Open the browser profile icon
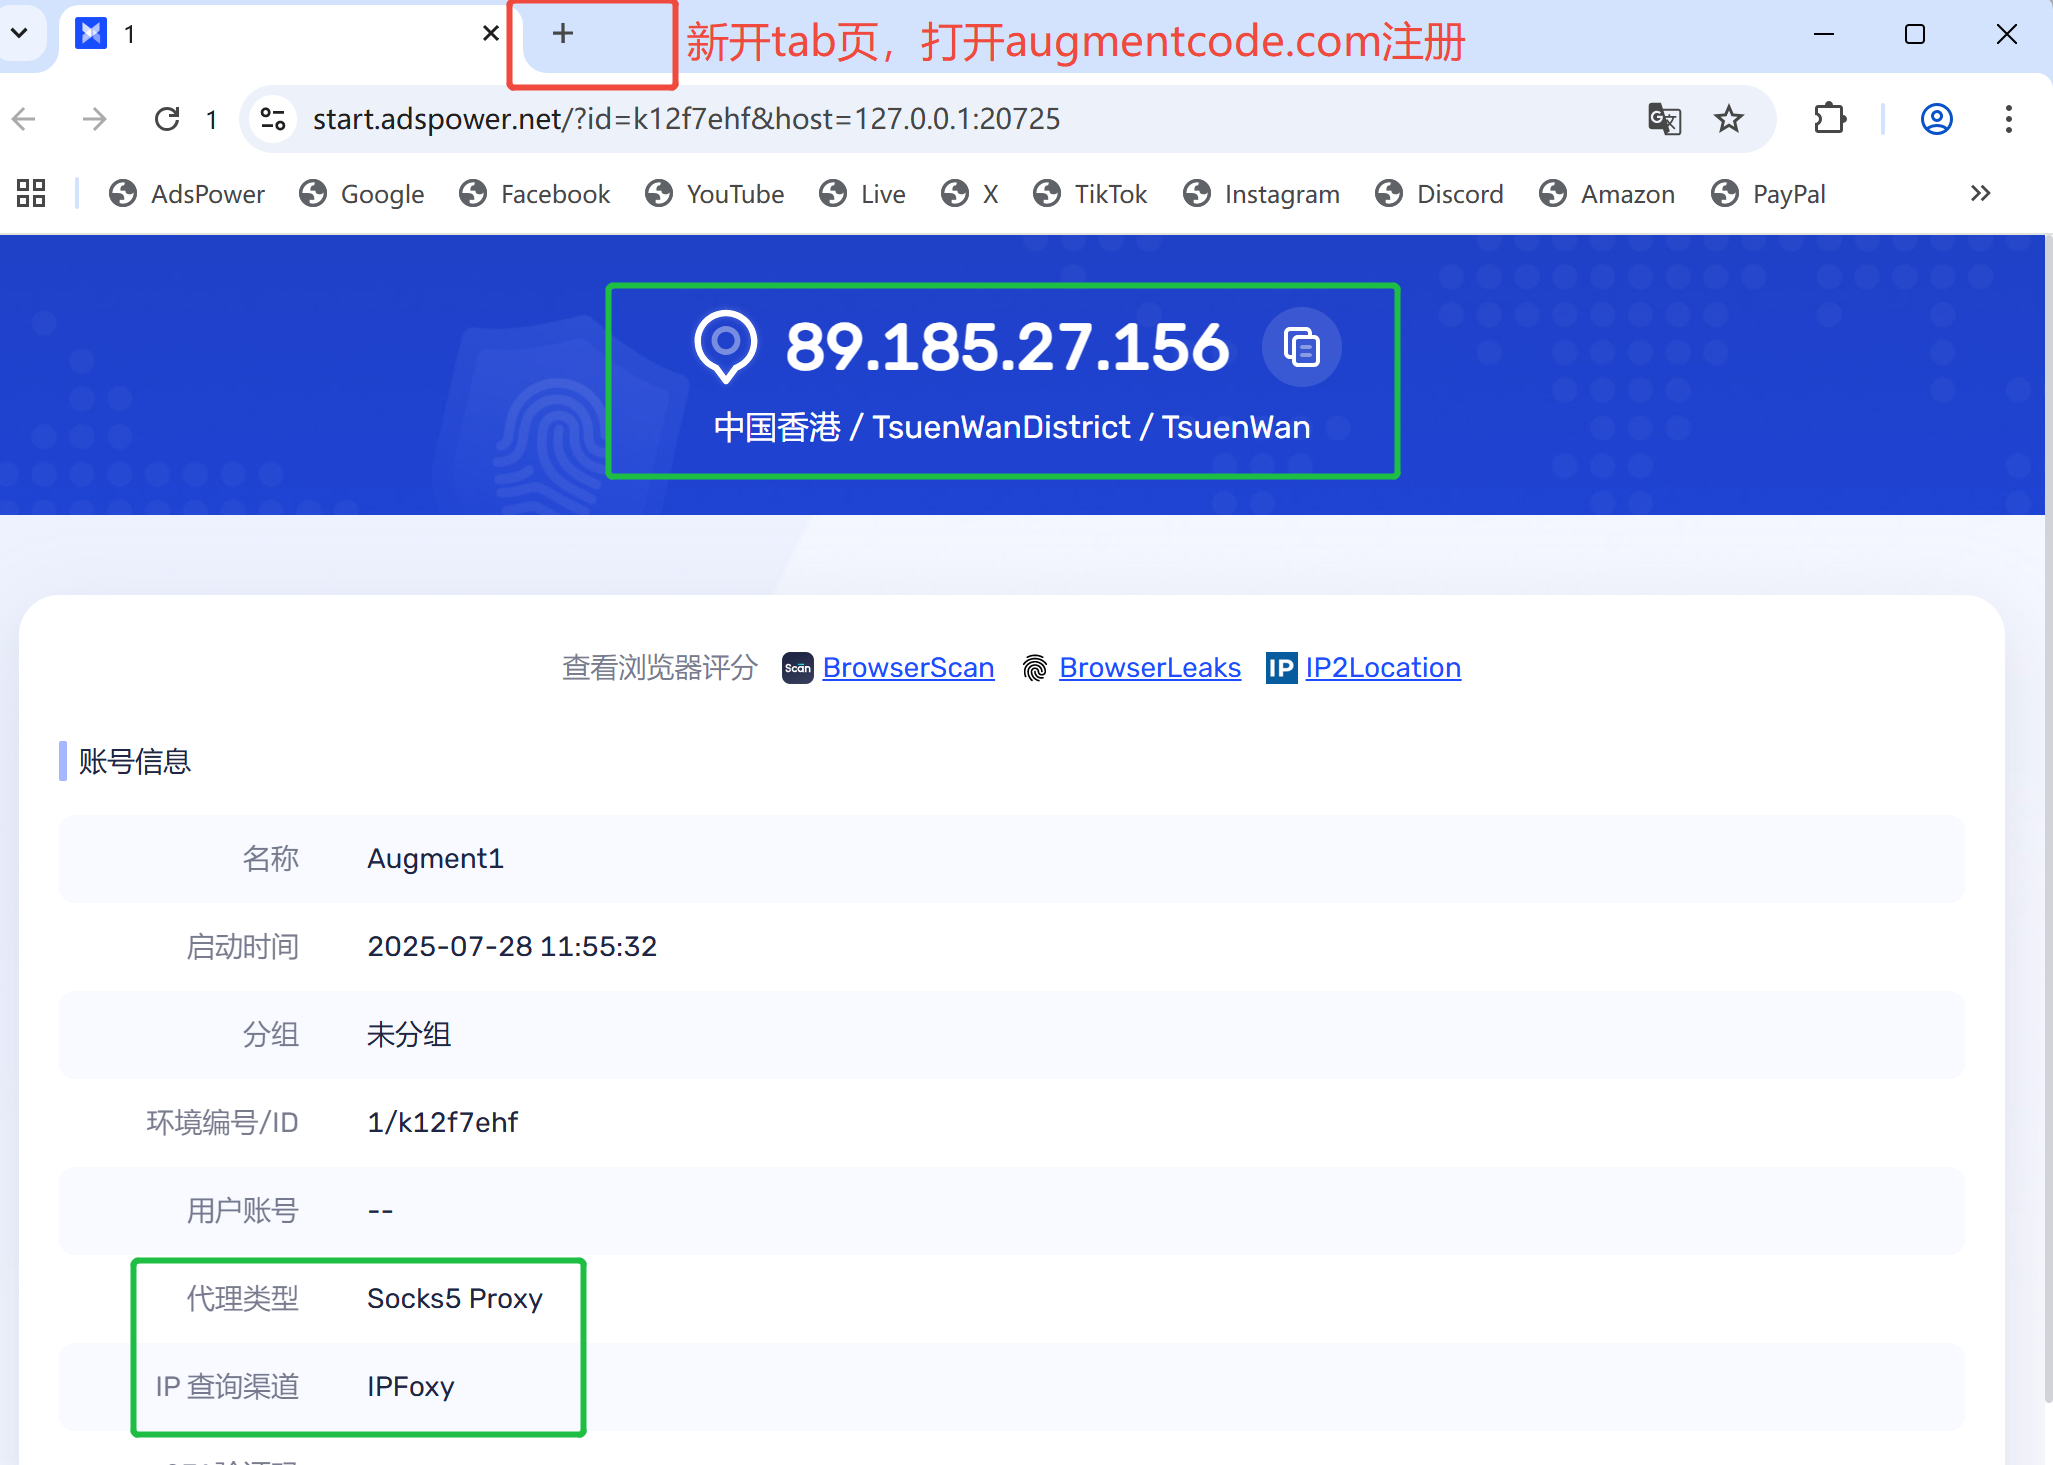2053x1465 pixels. (1936, 119)
